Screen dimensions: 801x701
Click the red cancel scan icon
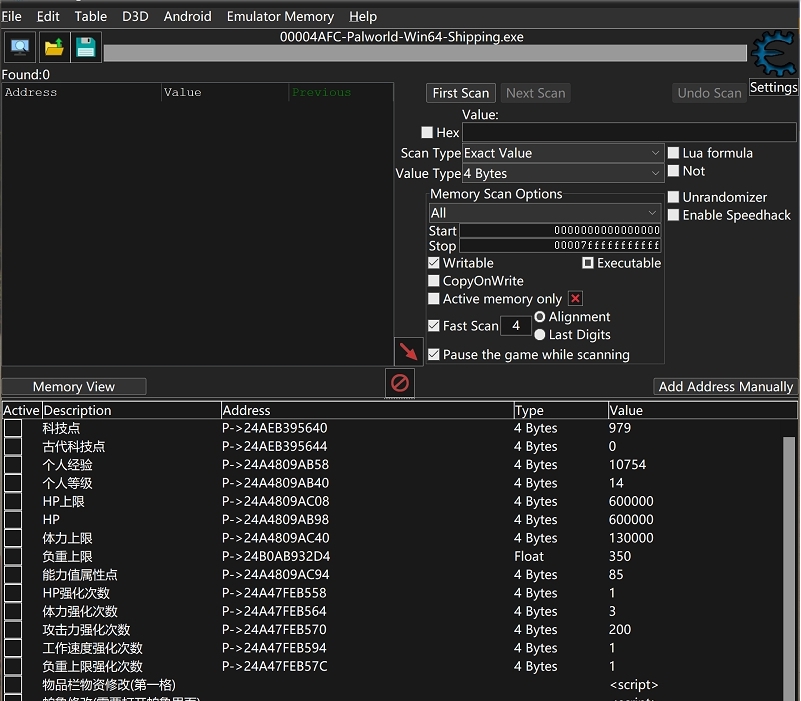(x=400, y=383)
